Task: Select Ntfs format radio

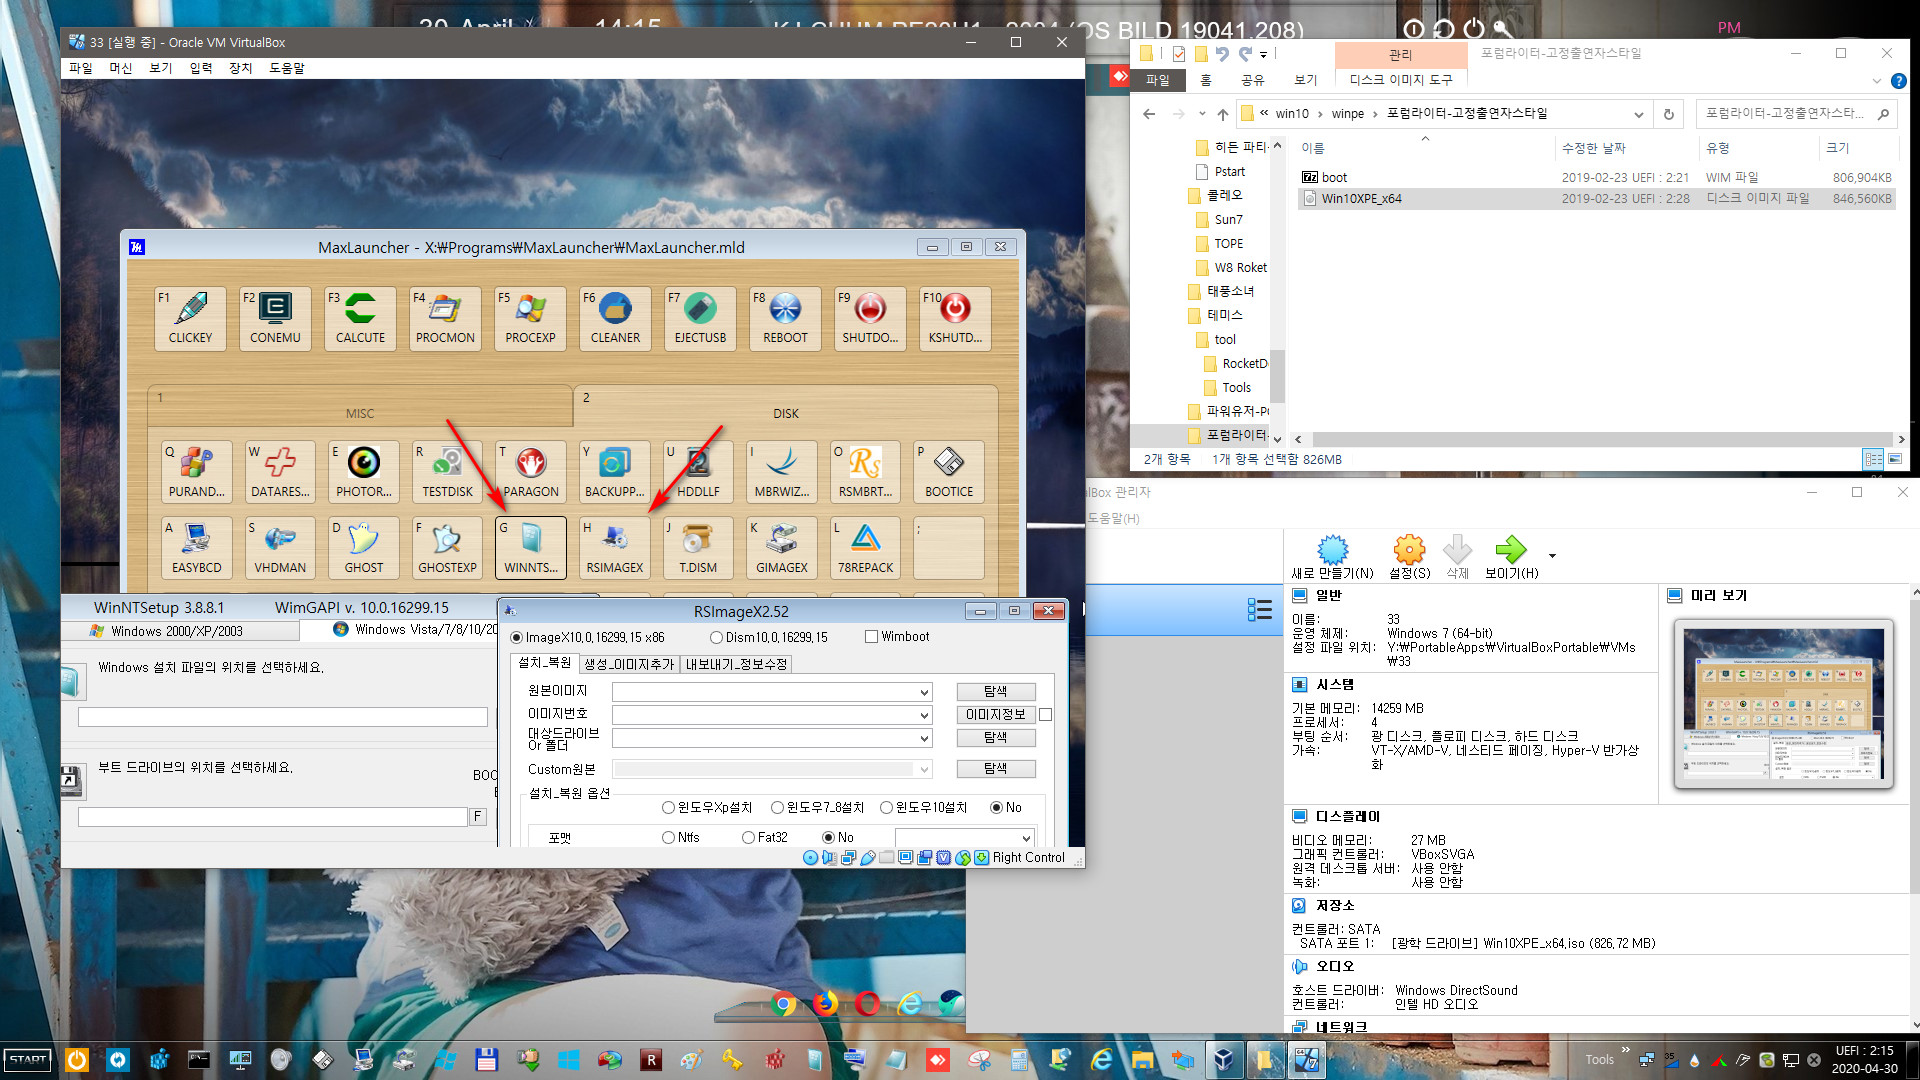Action: point(668,838)
